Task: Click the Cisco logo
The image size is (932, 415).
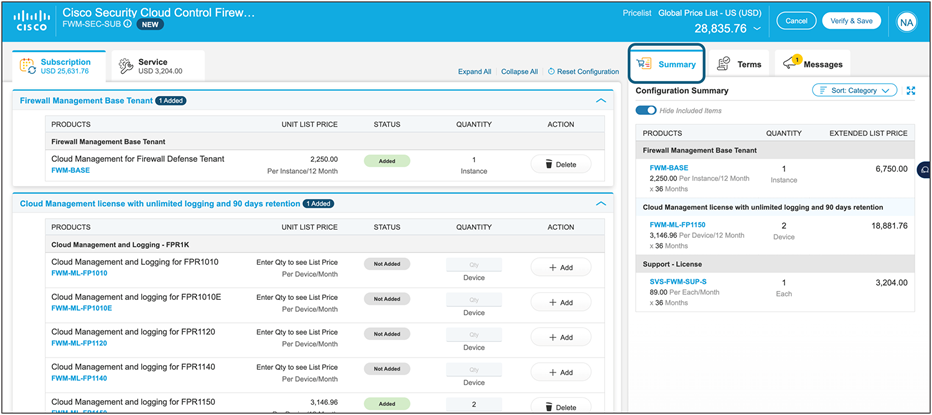Action: tap(31, 21)
